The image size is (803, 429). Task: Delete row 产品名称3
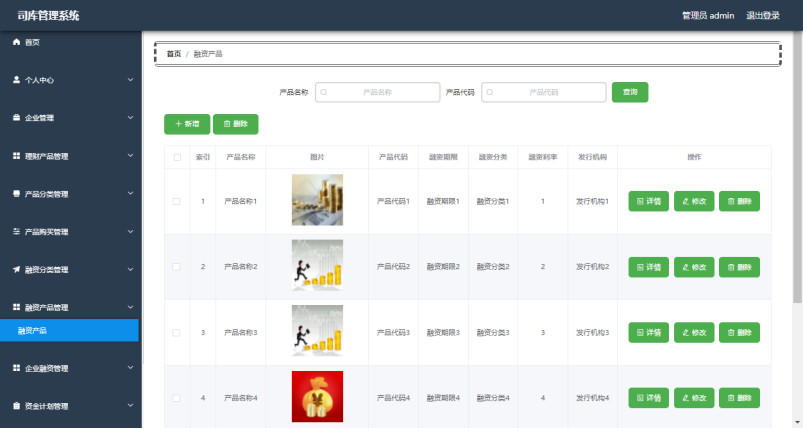pos(739,333)
